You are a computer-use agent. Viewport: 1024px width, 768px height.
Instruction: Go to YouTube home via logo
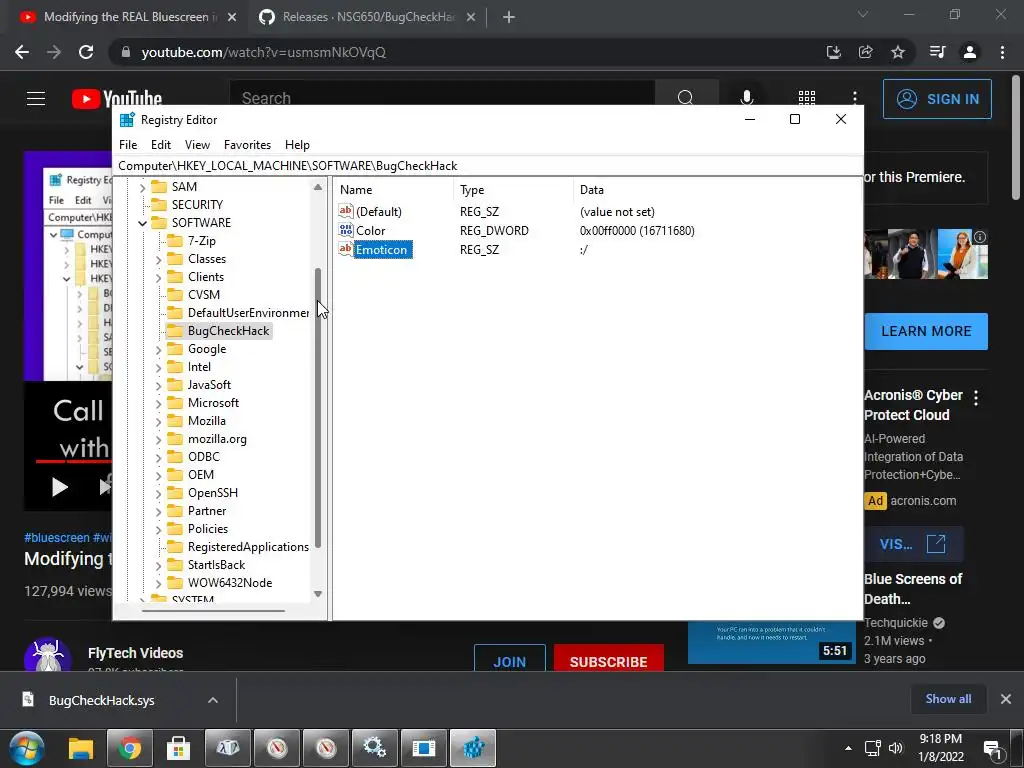pyautogui.click(x=117, y=99)
